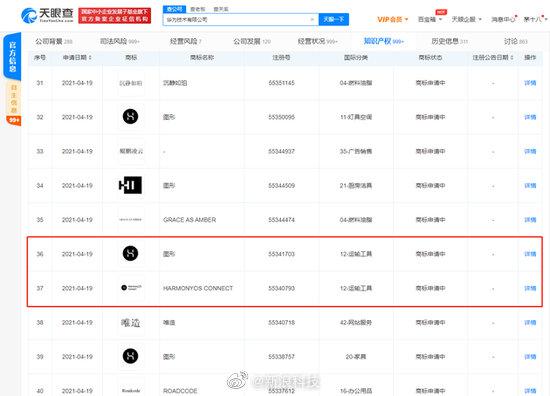This screenshot has width=550, height=396.
Task: Click the ROADCODE trademark name
Action: click(180, 391)
